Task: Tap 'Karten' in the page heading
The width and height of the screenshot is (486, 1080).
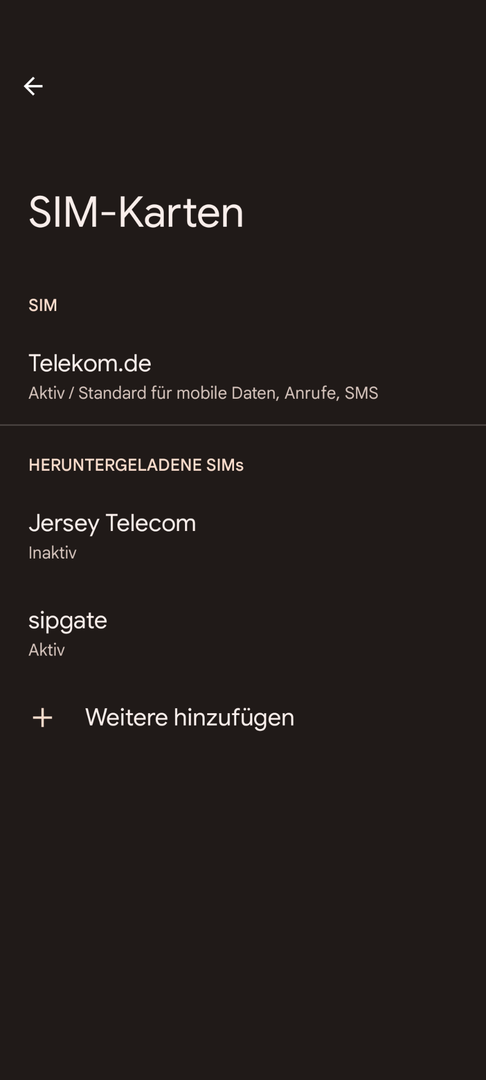Action: [180, 212]
